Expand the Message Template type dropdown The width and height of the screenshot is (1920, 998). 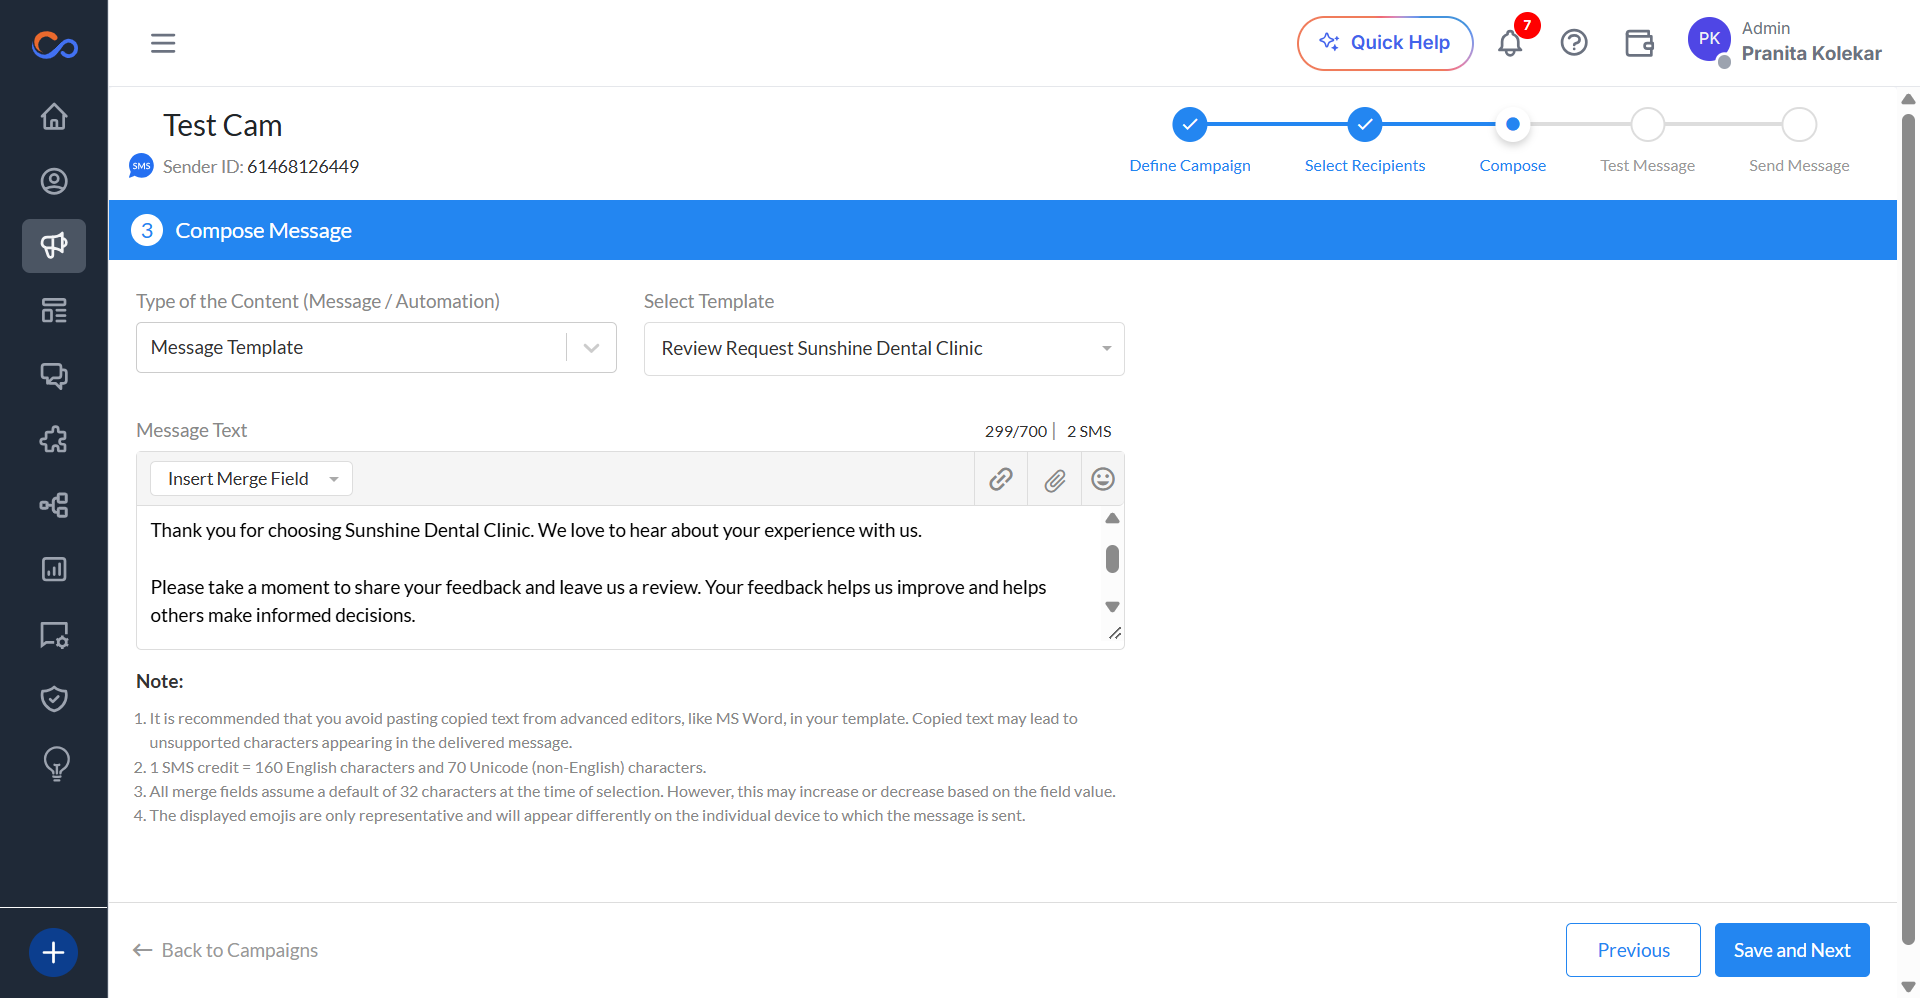pyautogui.click(x=376, y=348)
